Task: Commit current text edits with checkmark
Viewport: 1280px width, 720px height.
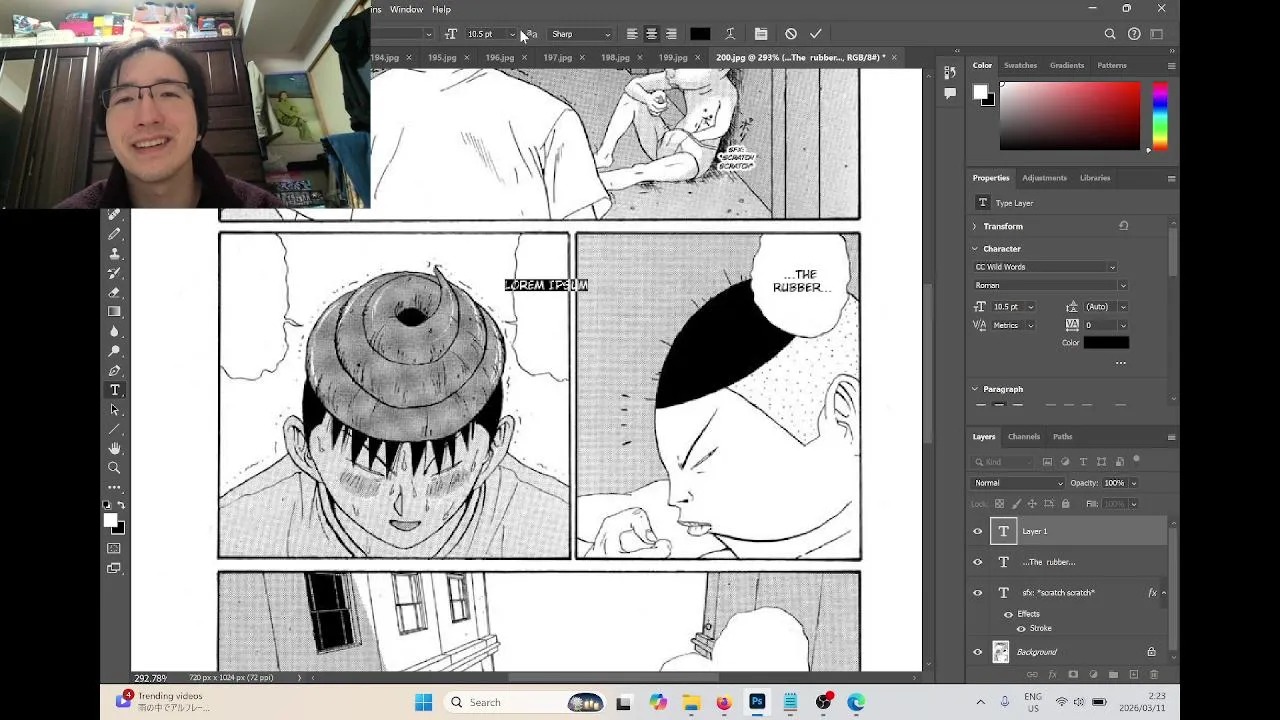Action: (x=816, y=34)
